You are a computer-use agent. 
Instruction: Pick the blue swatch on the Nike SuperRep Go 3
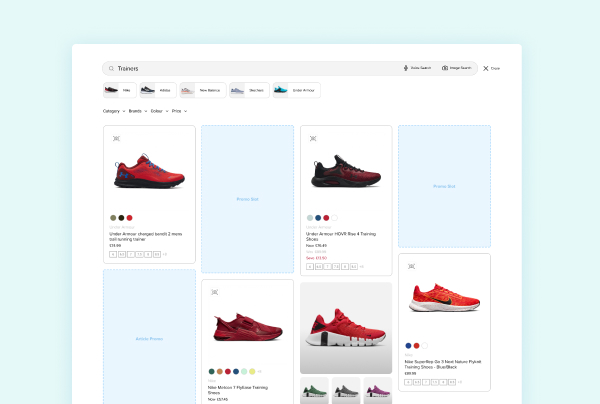tap(408, 345)
